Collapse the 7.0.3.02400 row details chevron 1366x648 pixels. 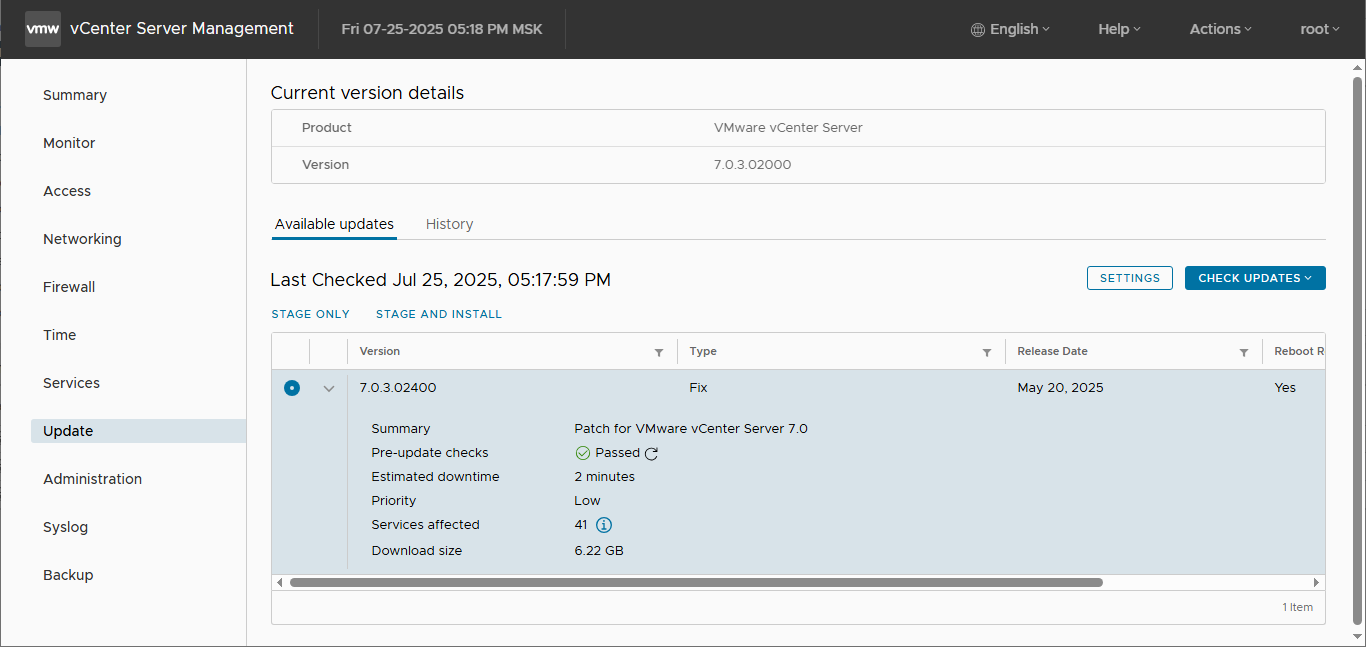[x=329, y=389]
